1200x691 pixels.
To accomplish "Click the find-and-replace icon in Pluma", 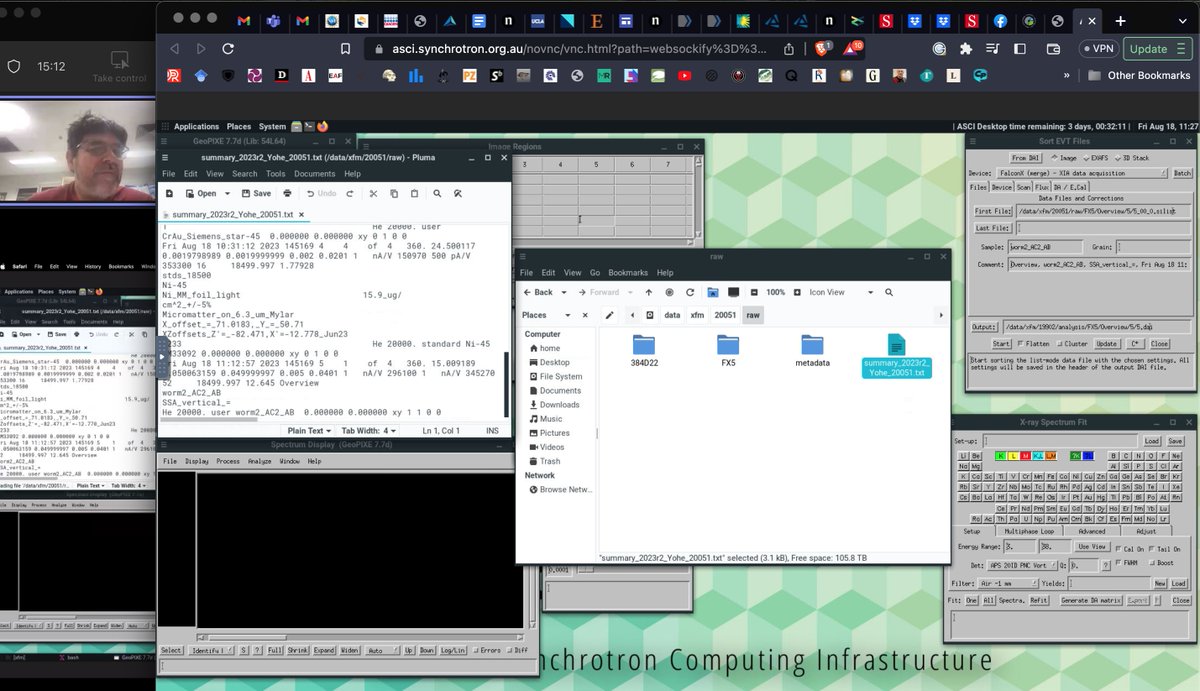I will (458, 193).
